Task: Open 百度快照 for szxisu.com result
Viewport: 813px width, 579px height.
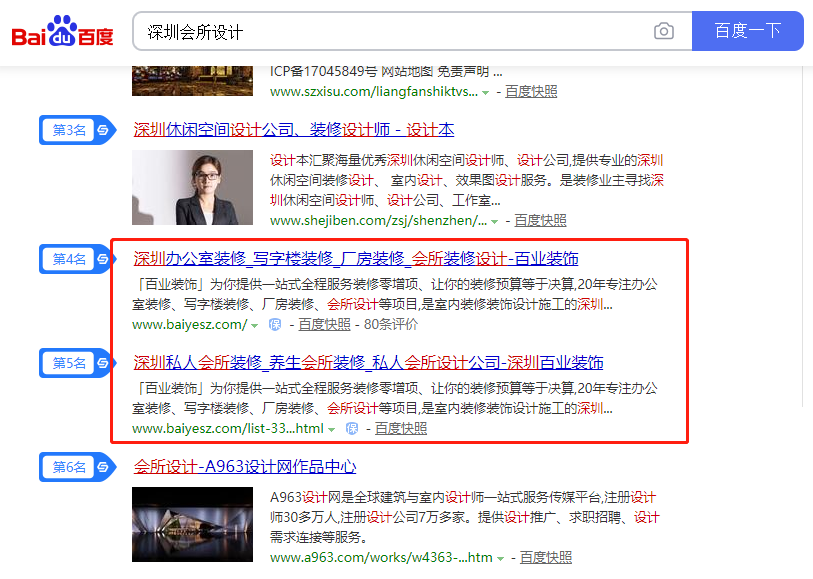Action: [531, 92]
